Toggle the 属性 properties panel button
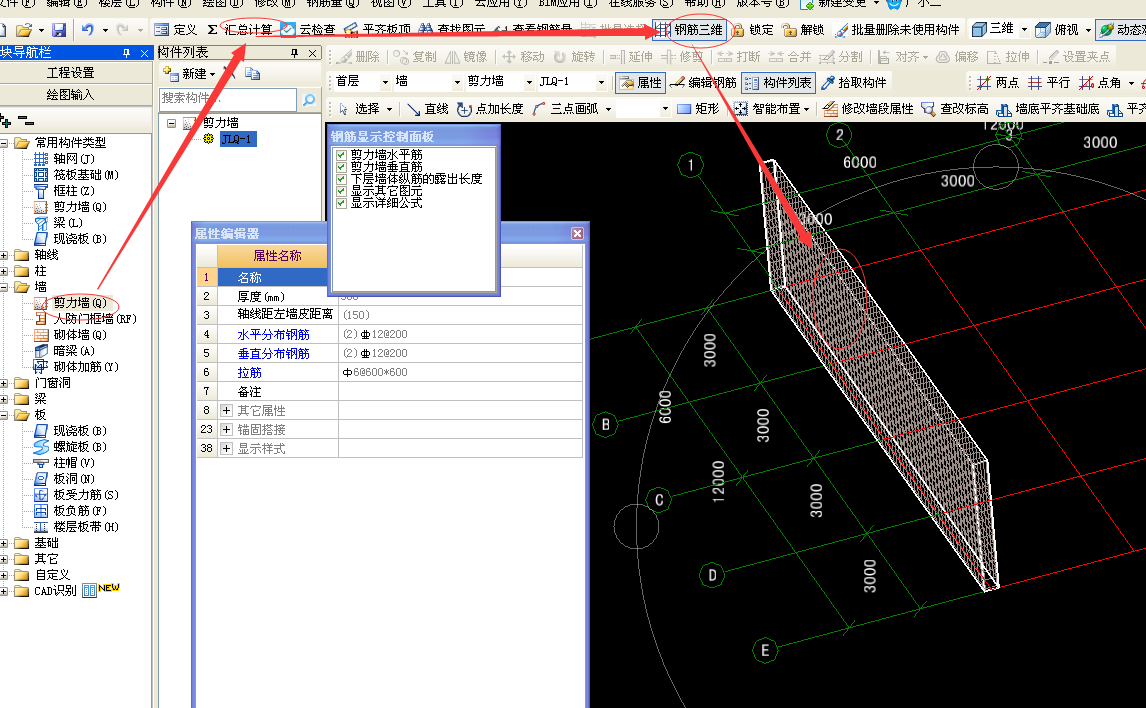Viewport: 1146px width, 708px height. [640, 83]
